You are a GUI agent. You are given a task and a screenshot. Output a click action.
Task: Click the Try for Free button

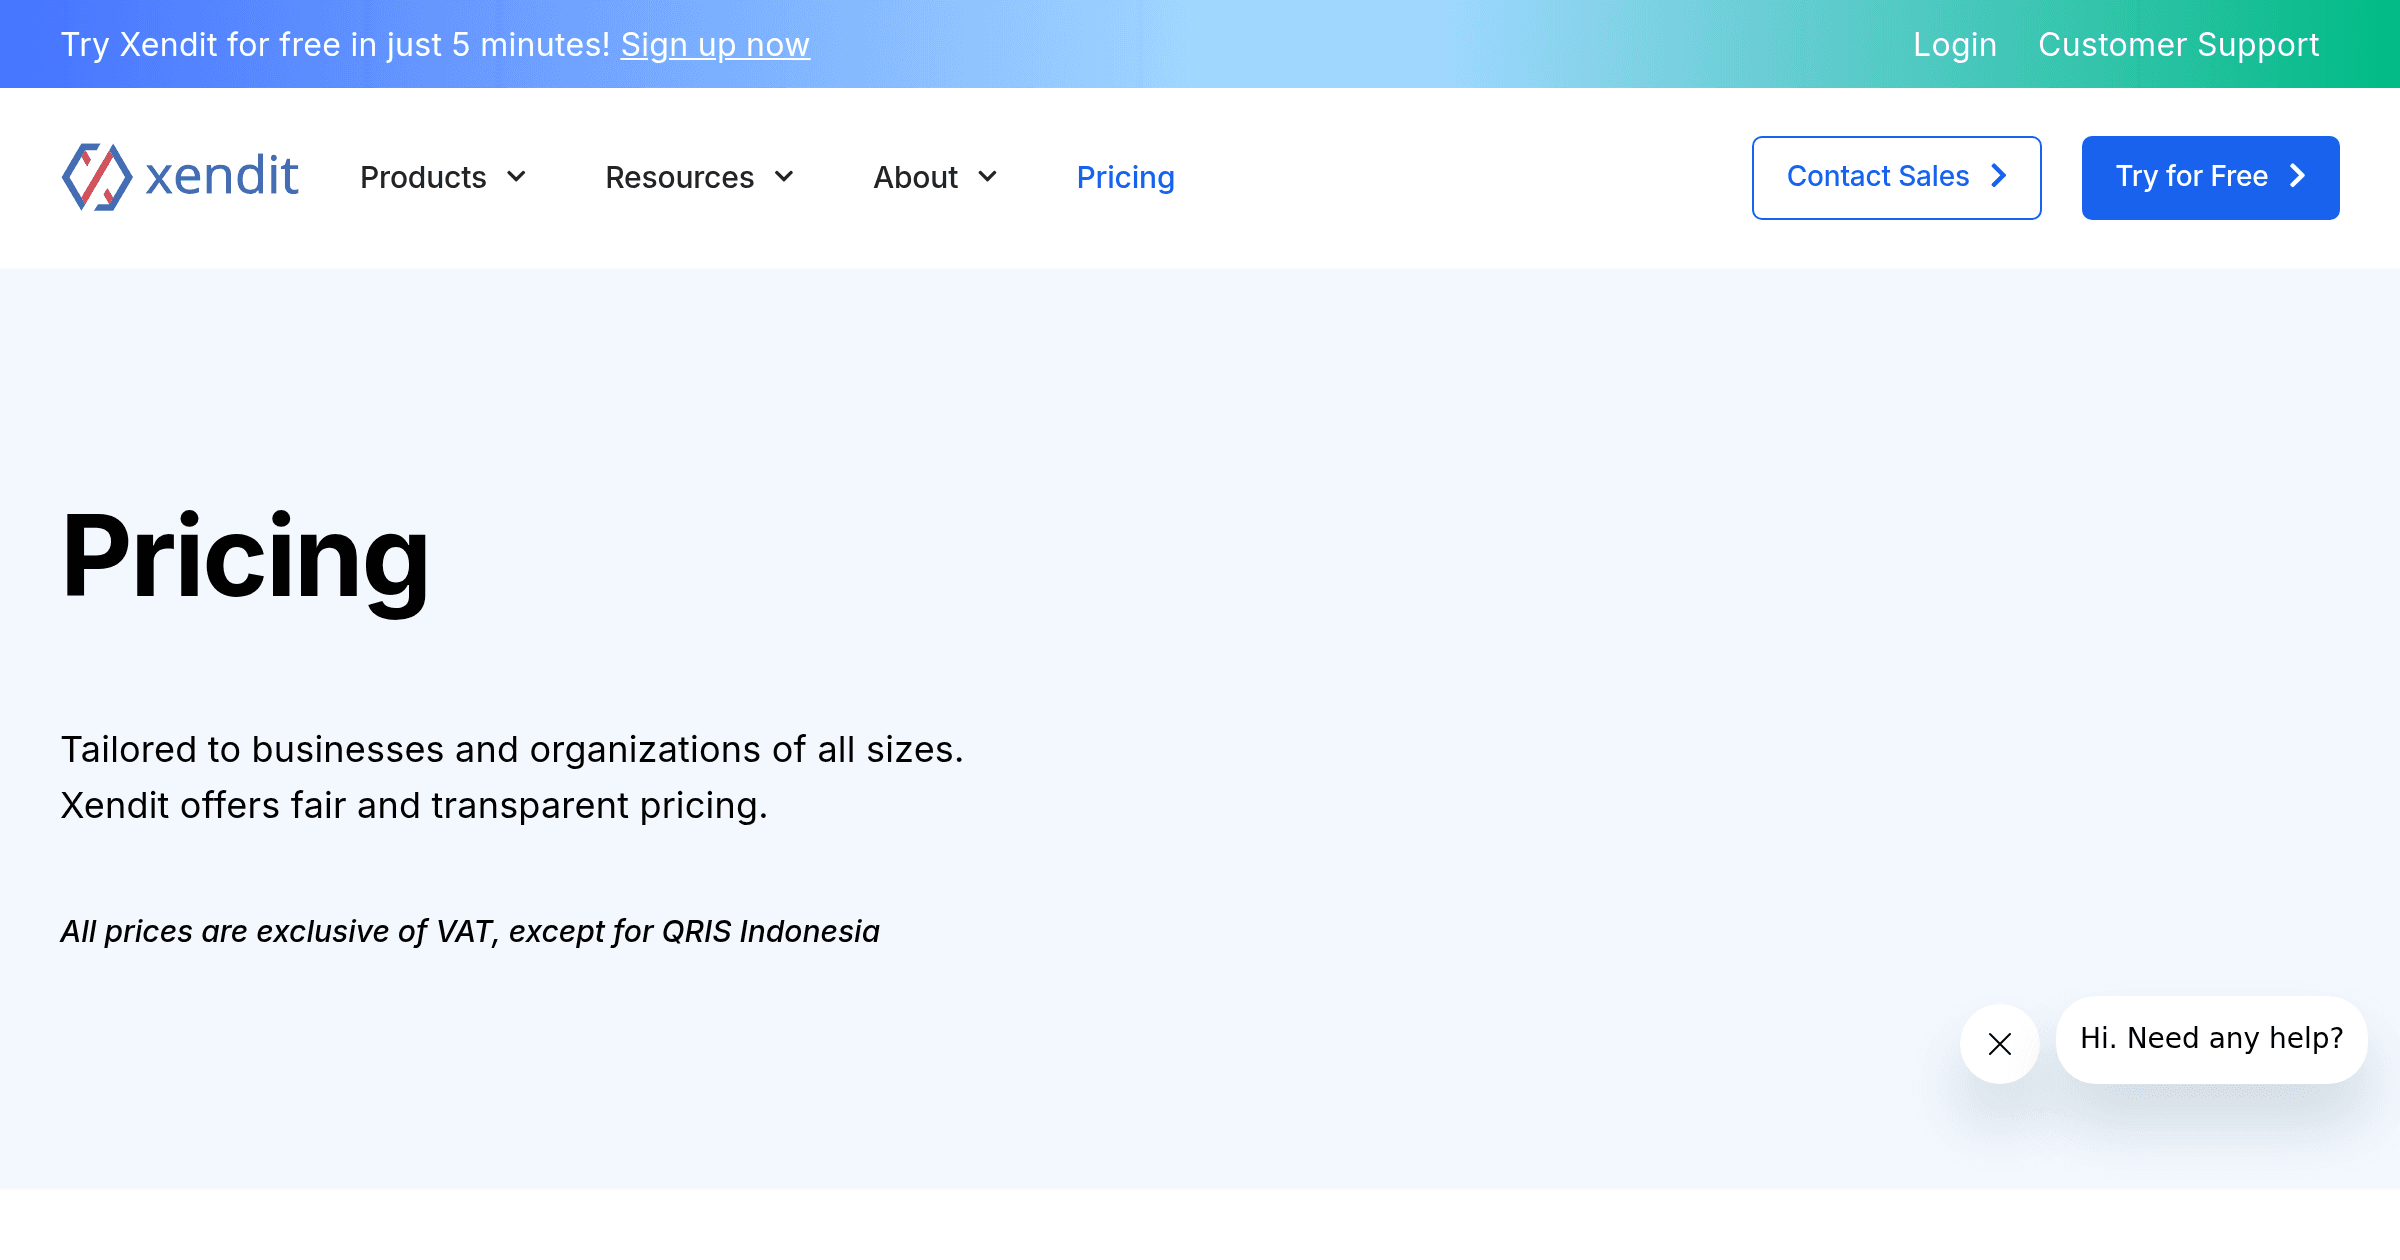[x=2210, y=177]
